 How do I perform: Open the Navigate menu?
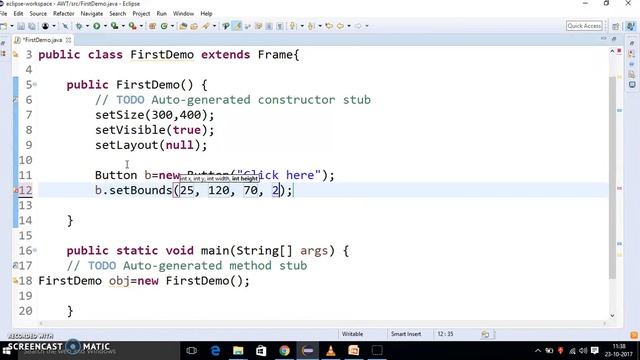tap(91, 13)
